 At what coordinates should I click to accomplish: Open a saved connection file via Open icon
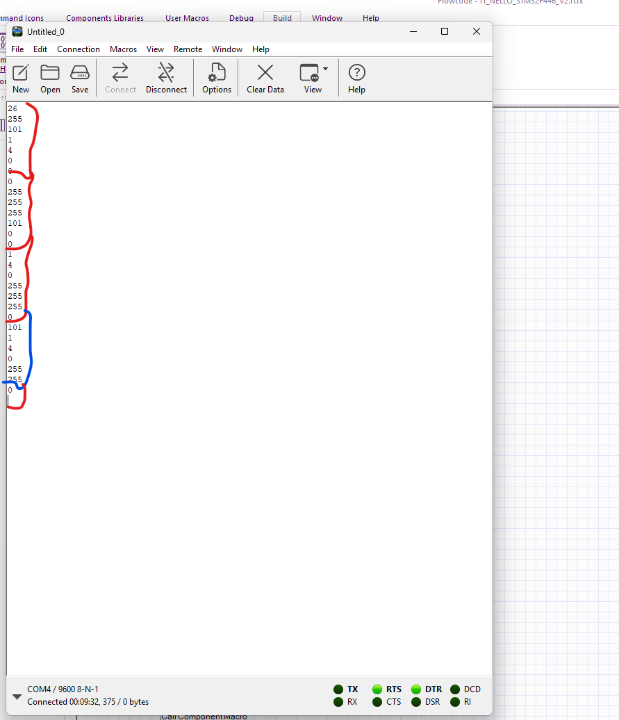(x=50, y=78)
